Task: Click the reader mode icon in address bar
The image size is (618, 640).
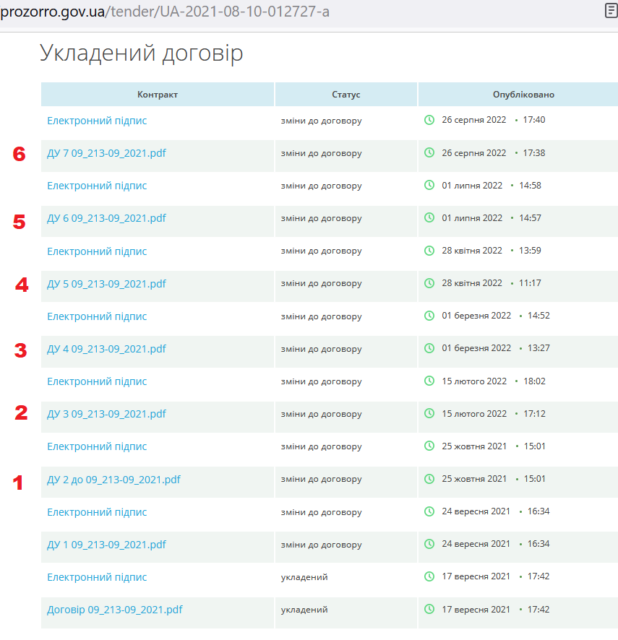Action: click(610, 11)
